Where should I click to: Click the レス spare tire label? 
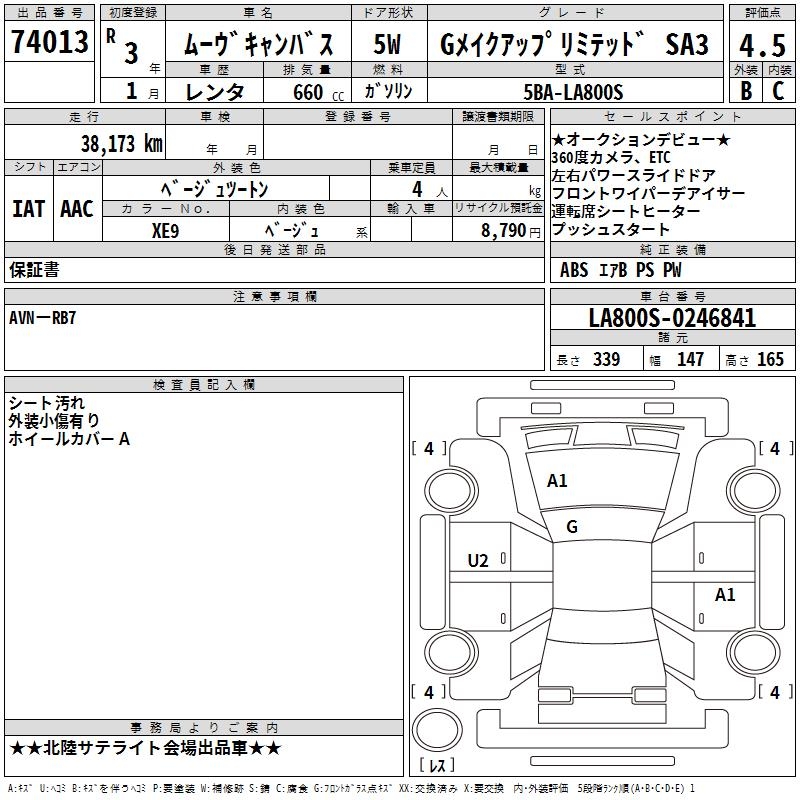[437, 765]
